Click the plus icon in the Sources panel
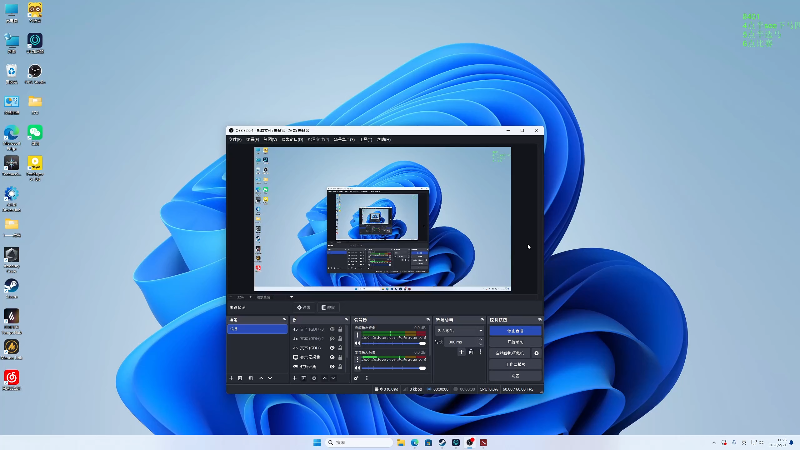Screen dimensions: 800x450 pos(294,378)
